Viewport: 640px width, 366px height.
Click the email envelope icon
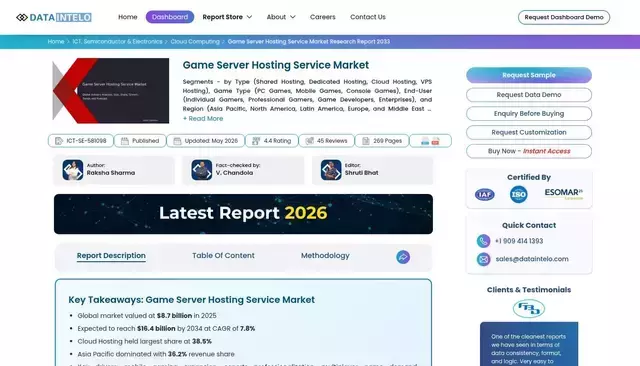(x=483, y=259)
